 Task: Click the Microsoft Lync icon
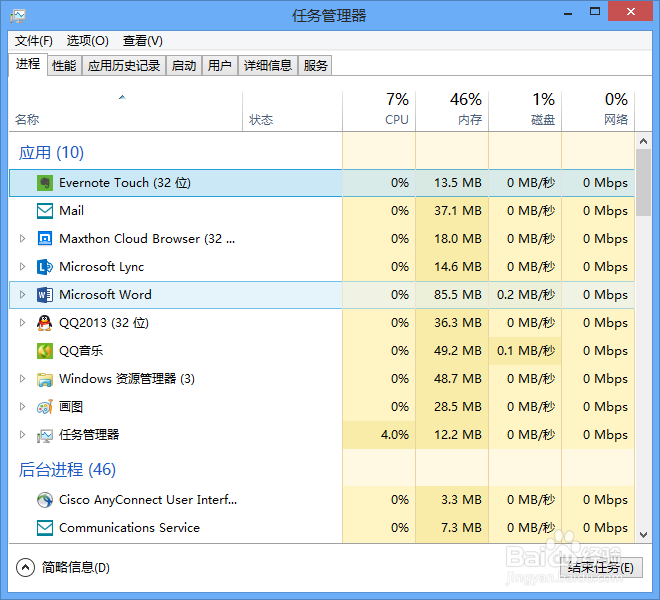tap(45, 267)
